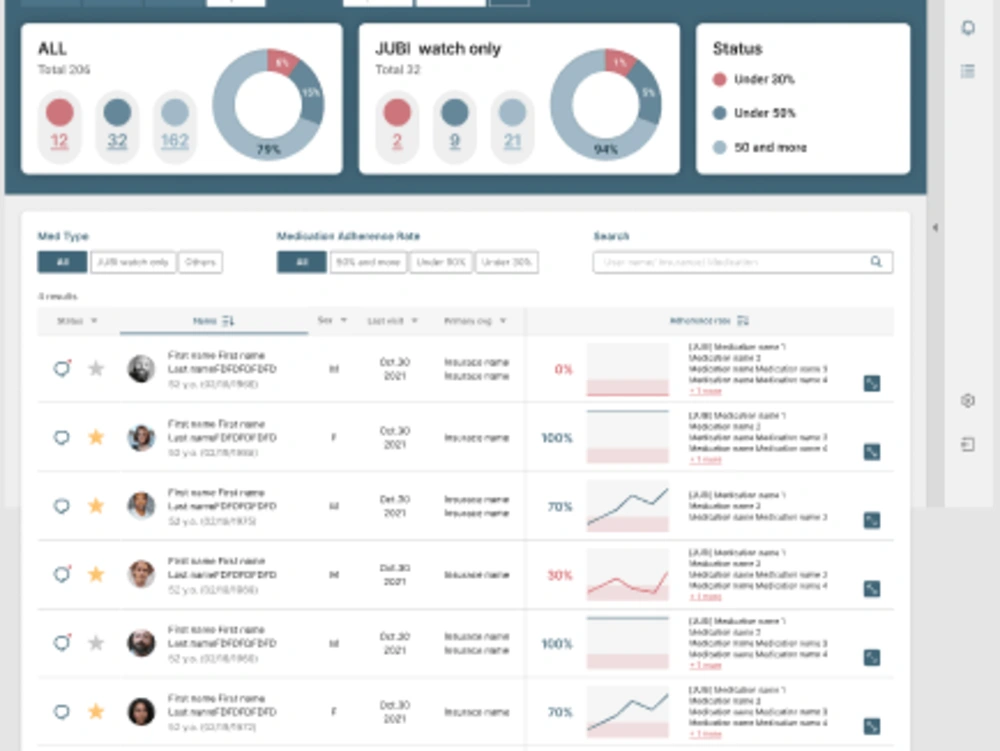This screenshot has height=751, width=1000.
Task: Star the gray-starred male 100% patient
Action: point(96,643)
